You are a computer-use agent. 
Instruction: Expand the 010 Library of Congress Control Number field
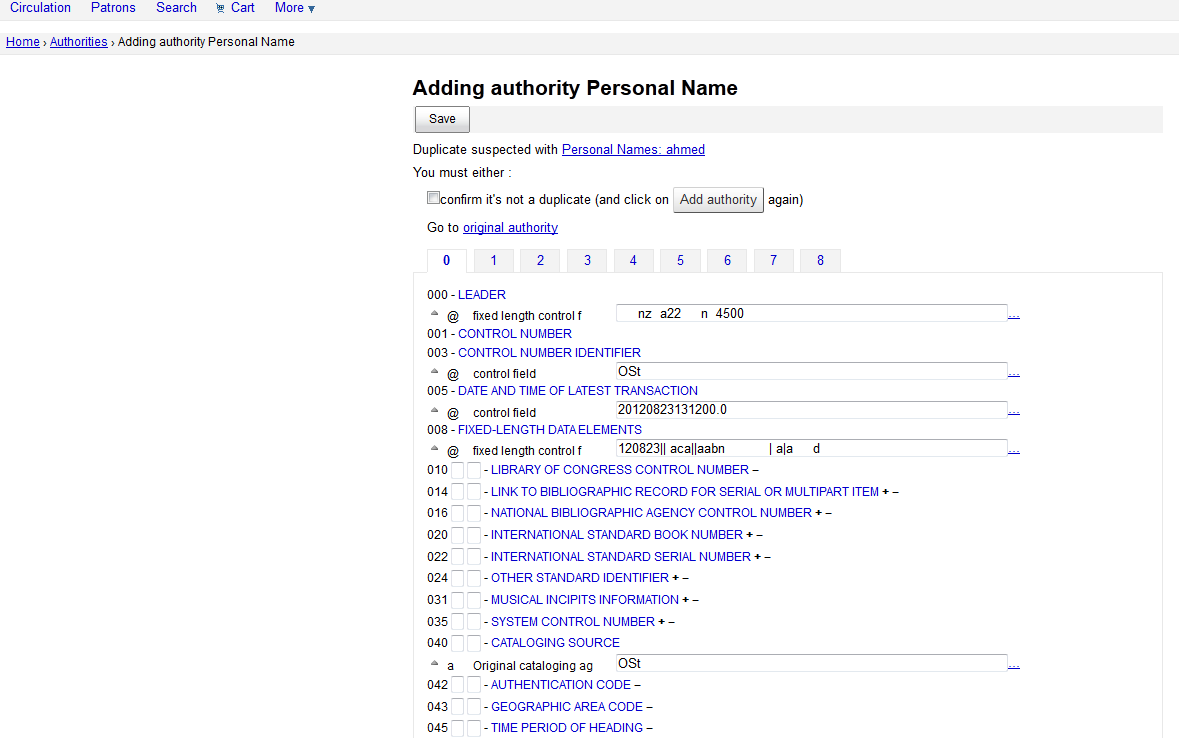[619, 470]
